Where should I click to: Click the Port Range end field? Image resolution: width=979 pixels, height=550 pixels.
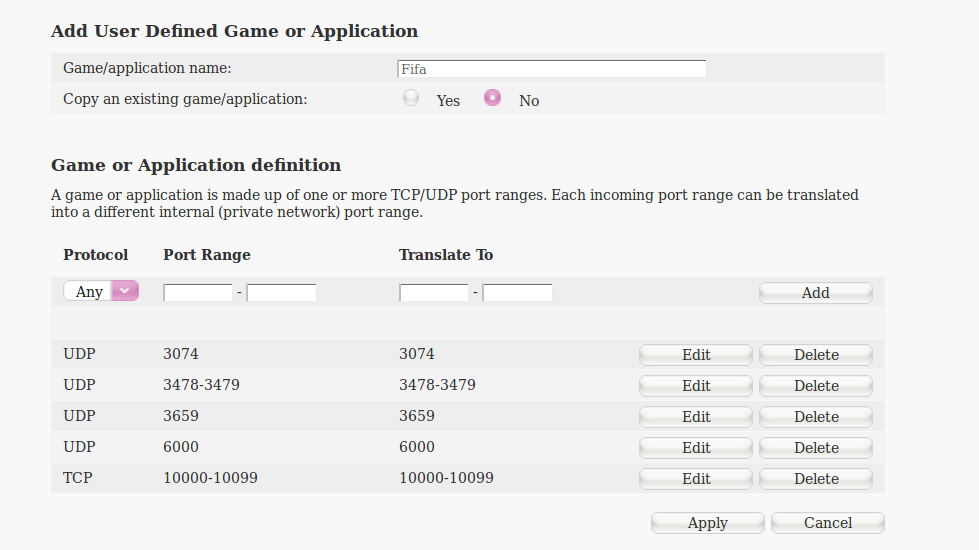[282, 293]
